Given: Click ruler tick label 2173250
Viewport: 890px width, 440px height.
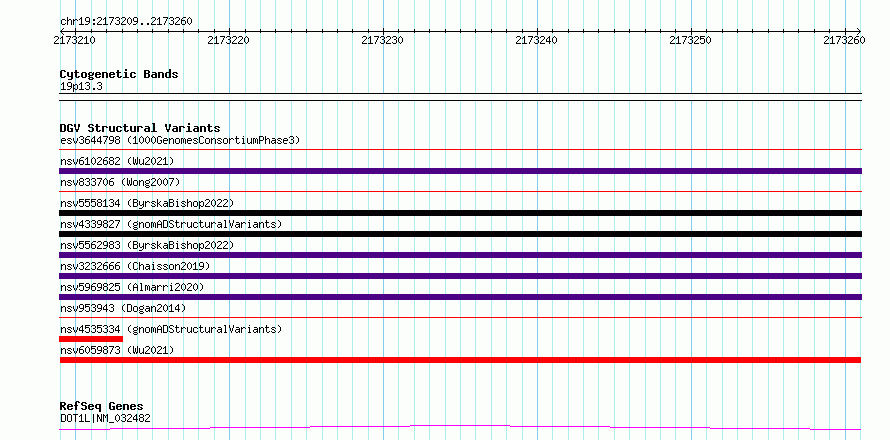Looking at the screenshot, I should [x=691, y=40].
